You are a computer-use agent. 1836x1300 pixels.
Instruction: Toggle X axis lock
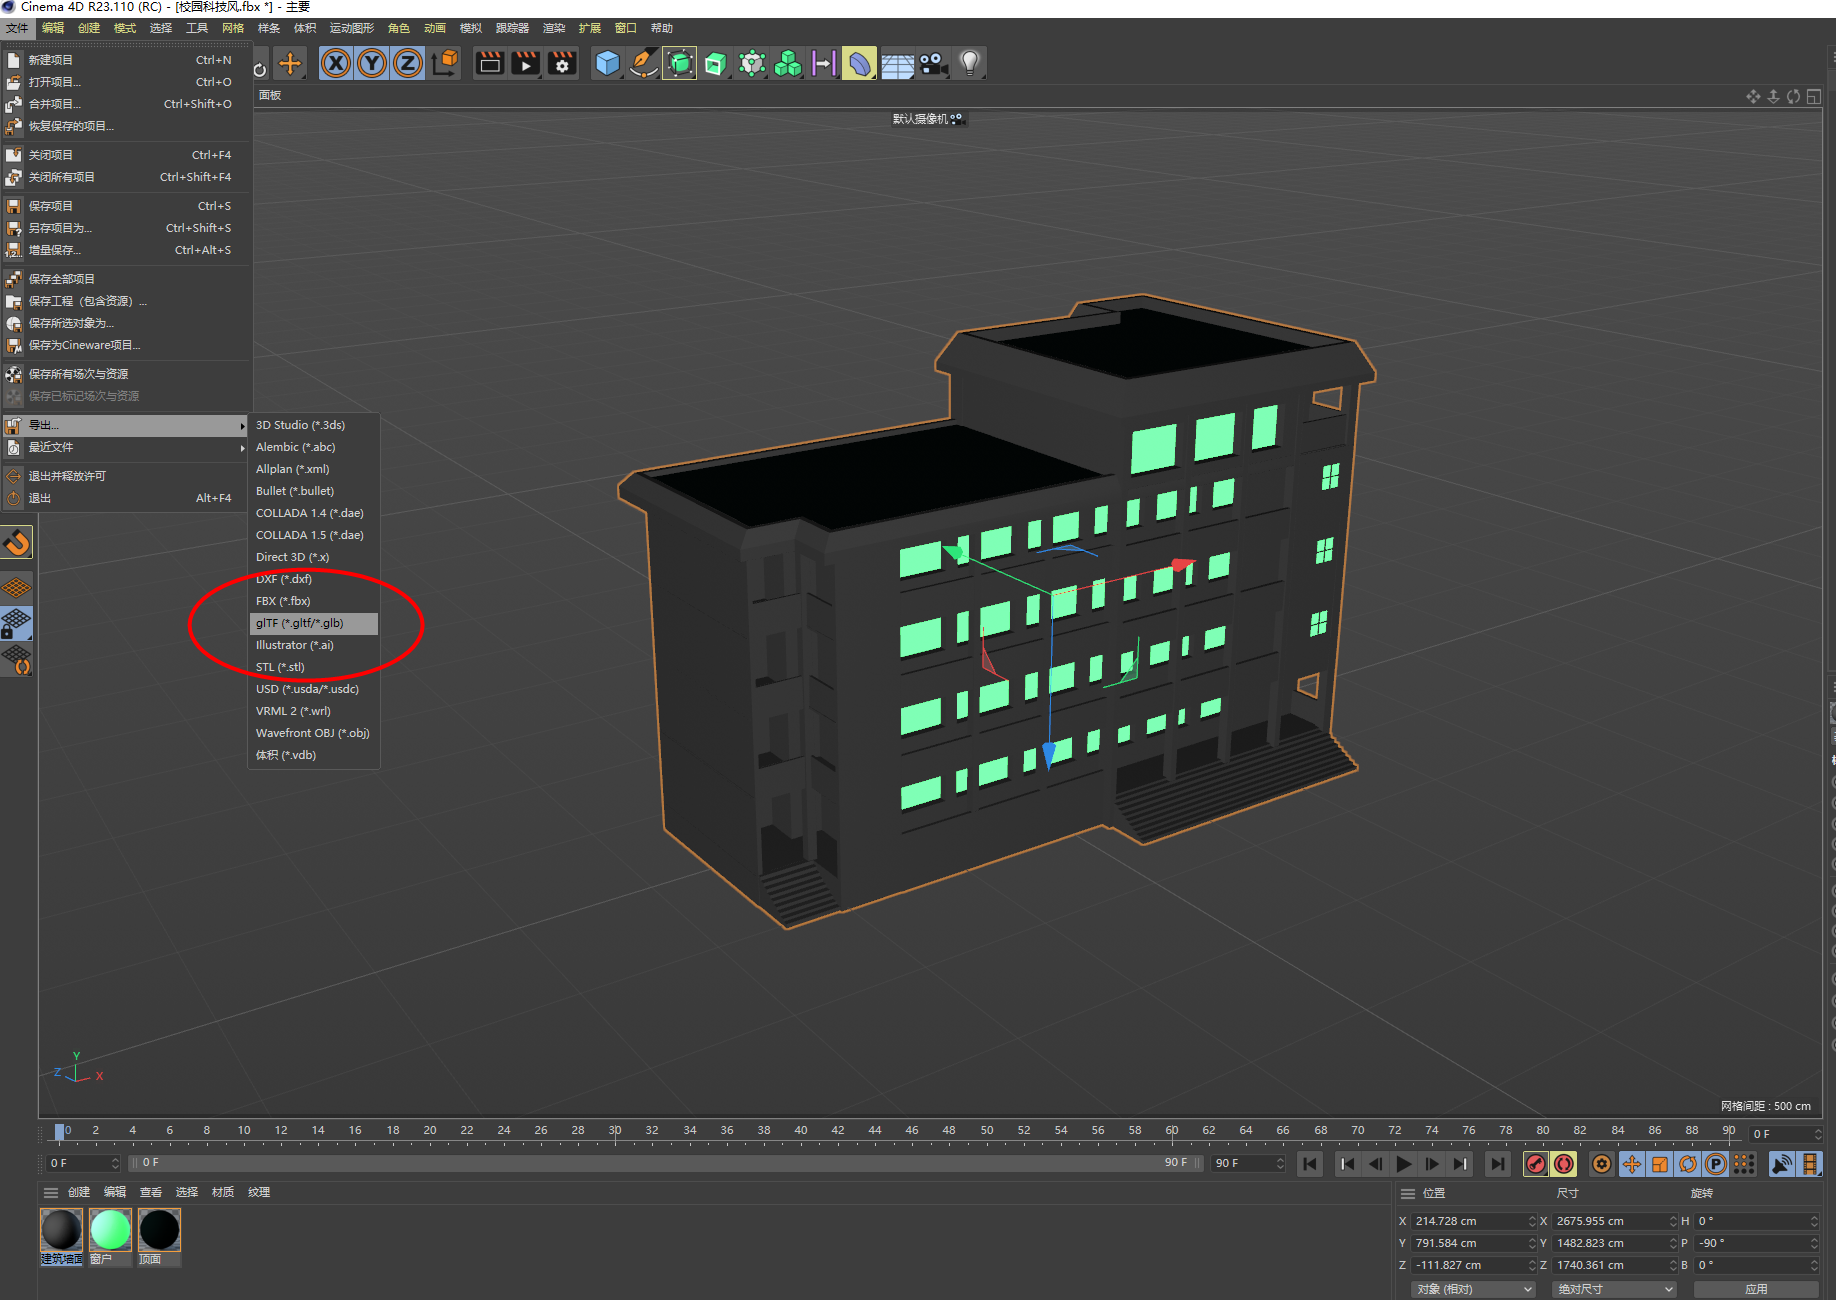[x=336, y=64]
